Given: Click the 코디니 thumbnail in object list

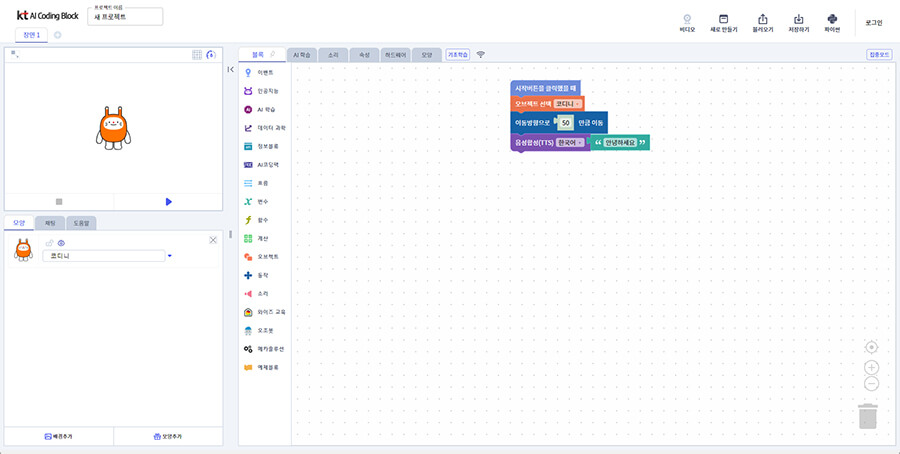Looking at the screenshot, I should coord(24,250).
